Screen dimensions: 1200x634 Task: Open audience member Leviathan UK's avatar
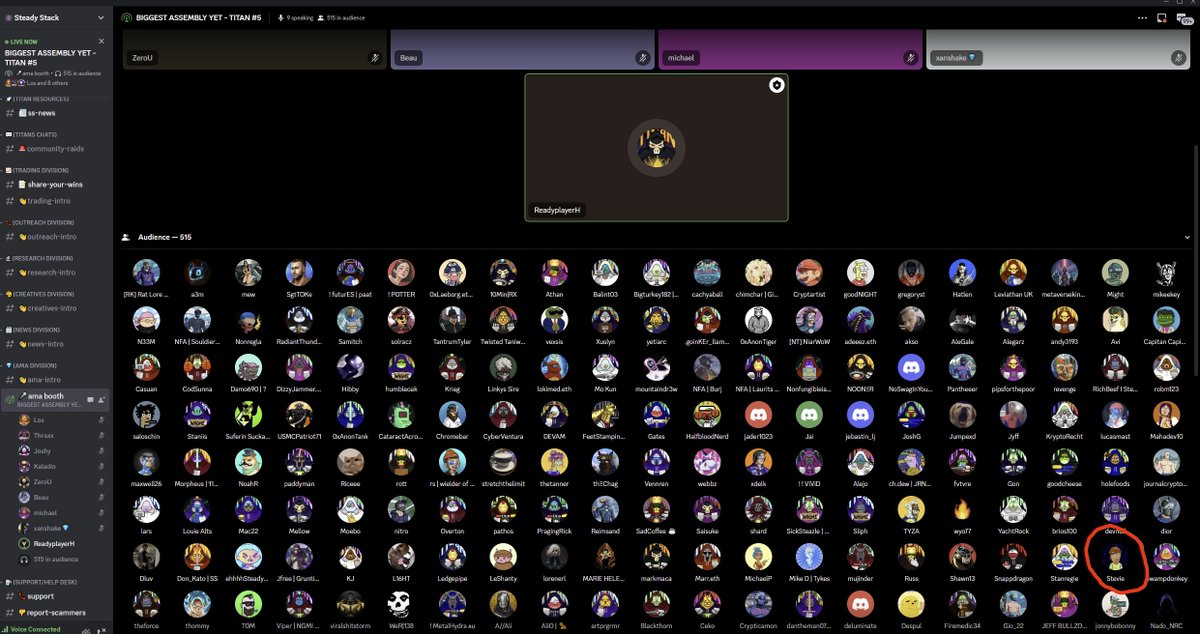pos(1013,272)
